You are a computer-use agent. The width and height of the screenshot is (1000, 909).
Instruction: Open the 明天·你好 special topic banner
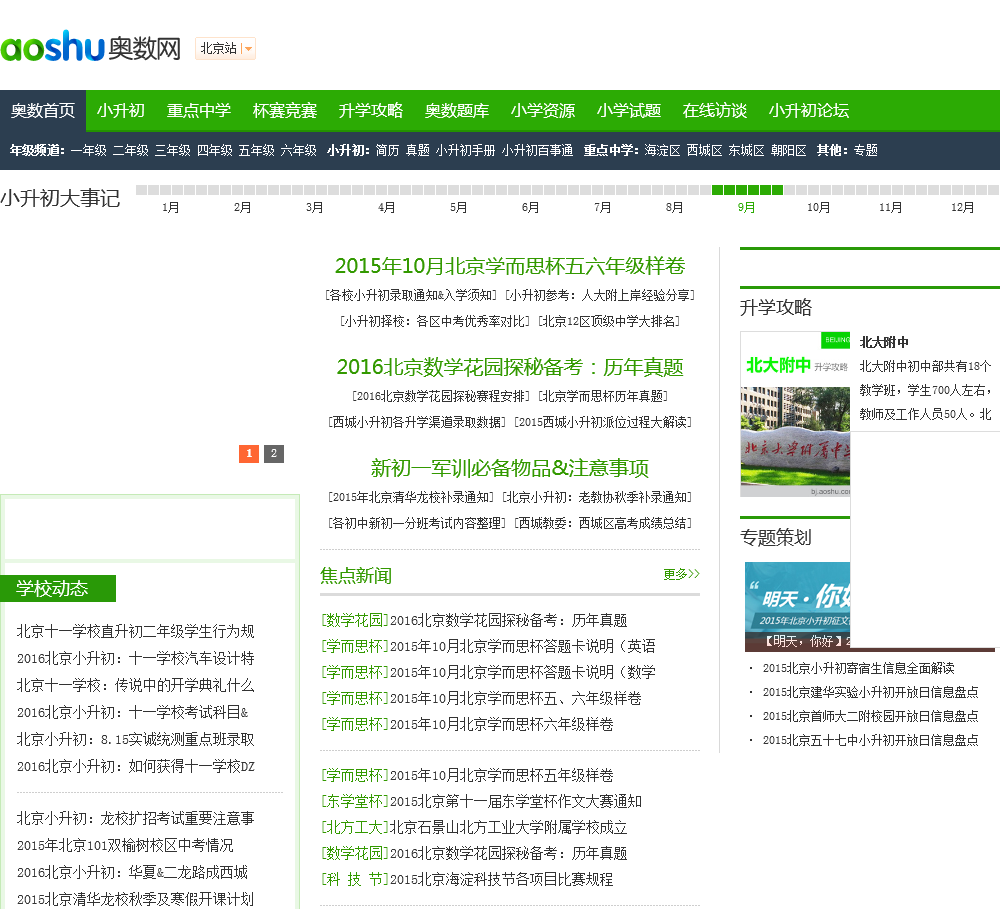point(797,606)
